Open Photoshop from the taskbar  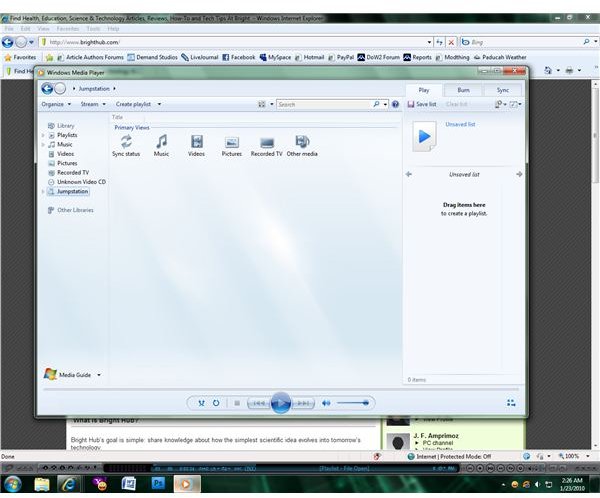(158, 484)
